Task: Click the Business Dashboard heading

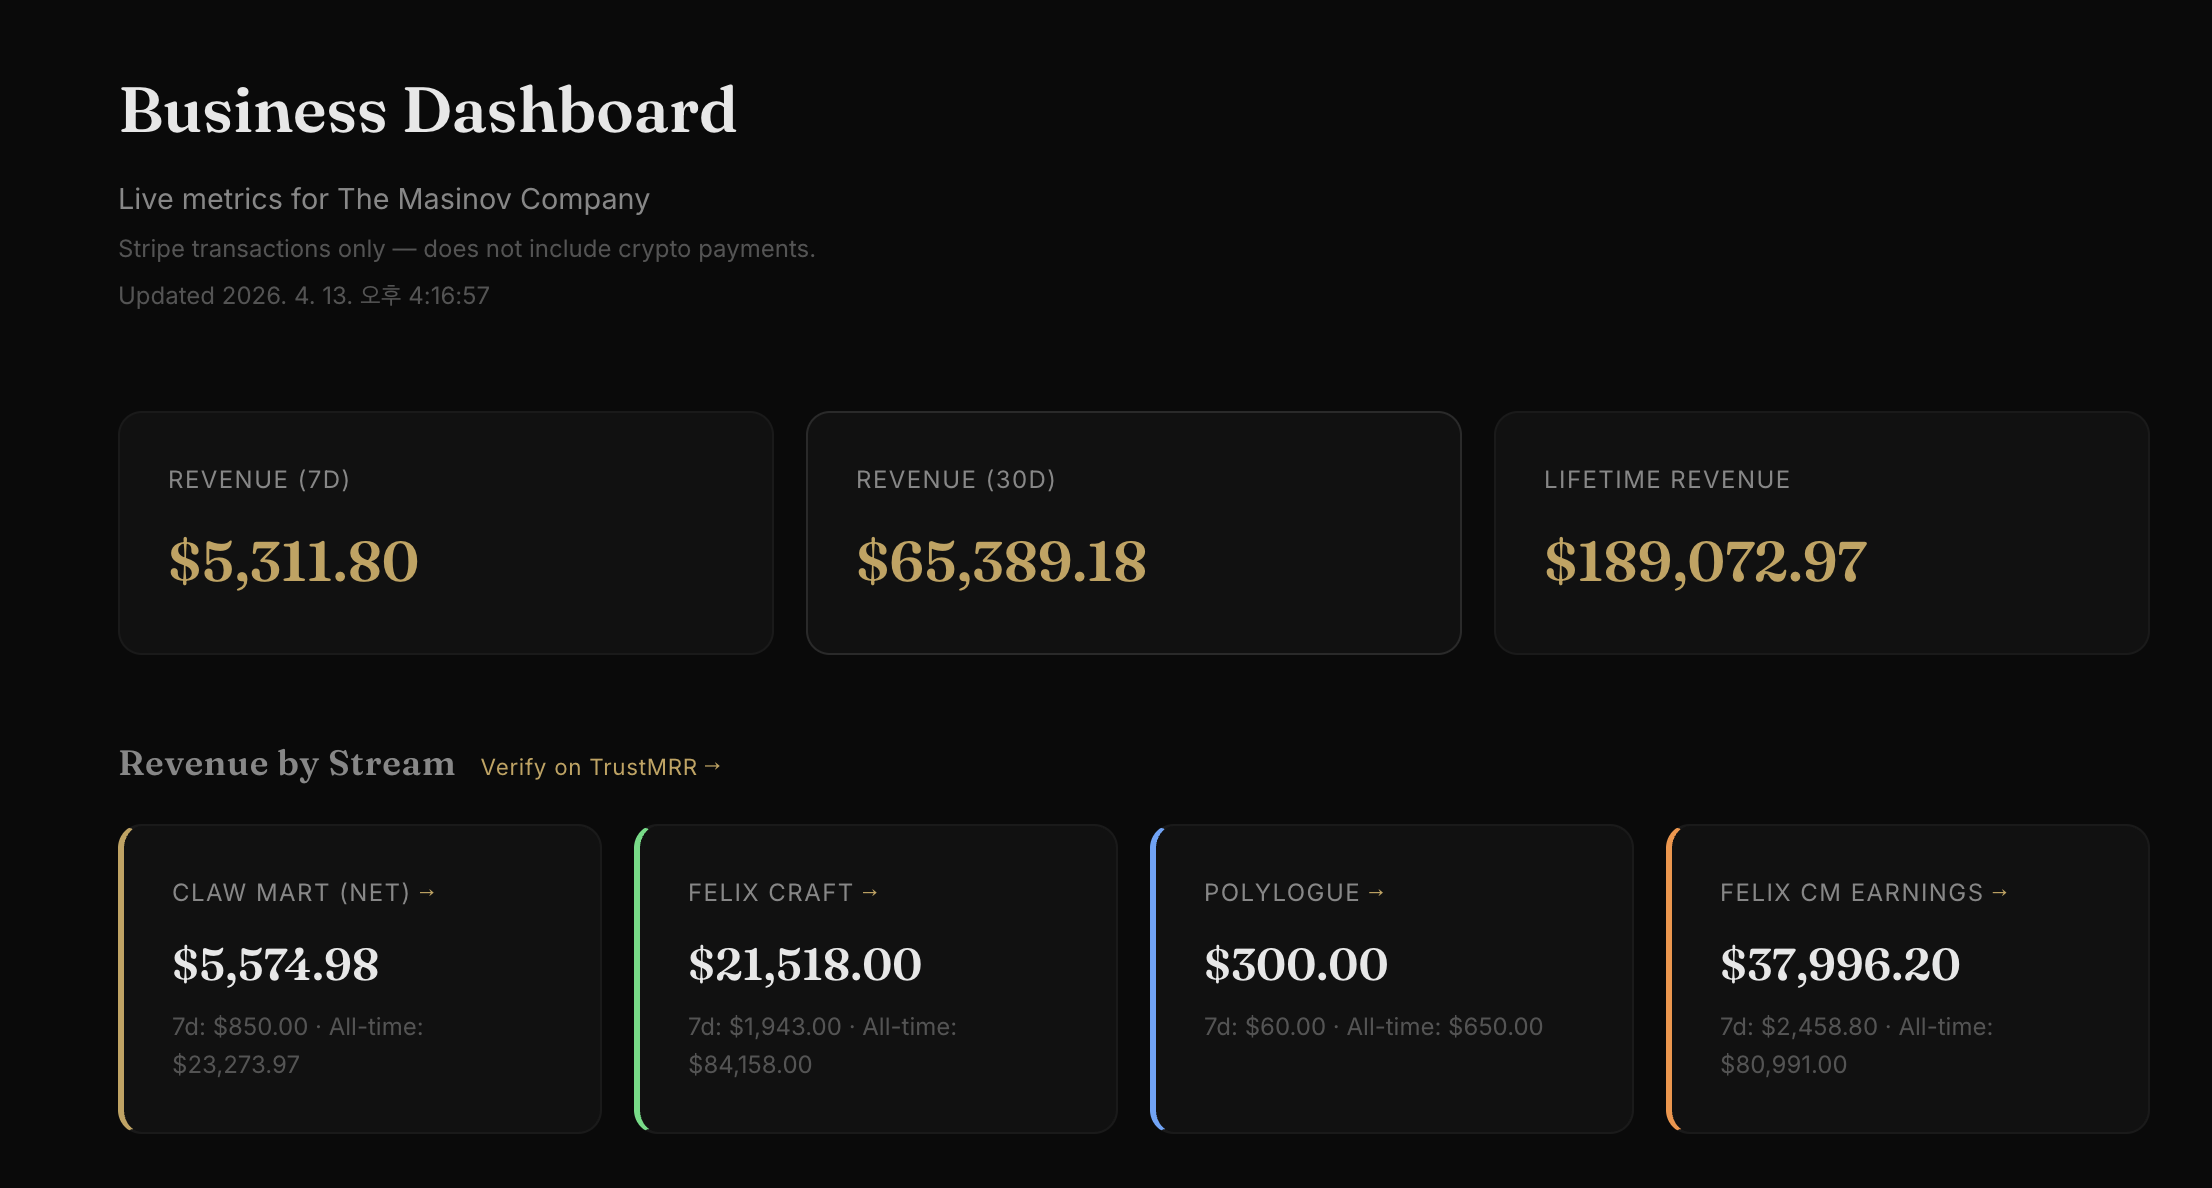Action: coord(428,110)
